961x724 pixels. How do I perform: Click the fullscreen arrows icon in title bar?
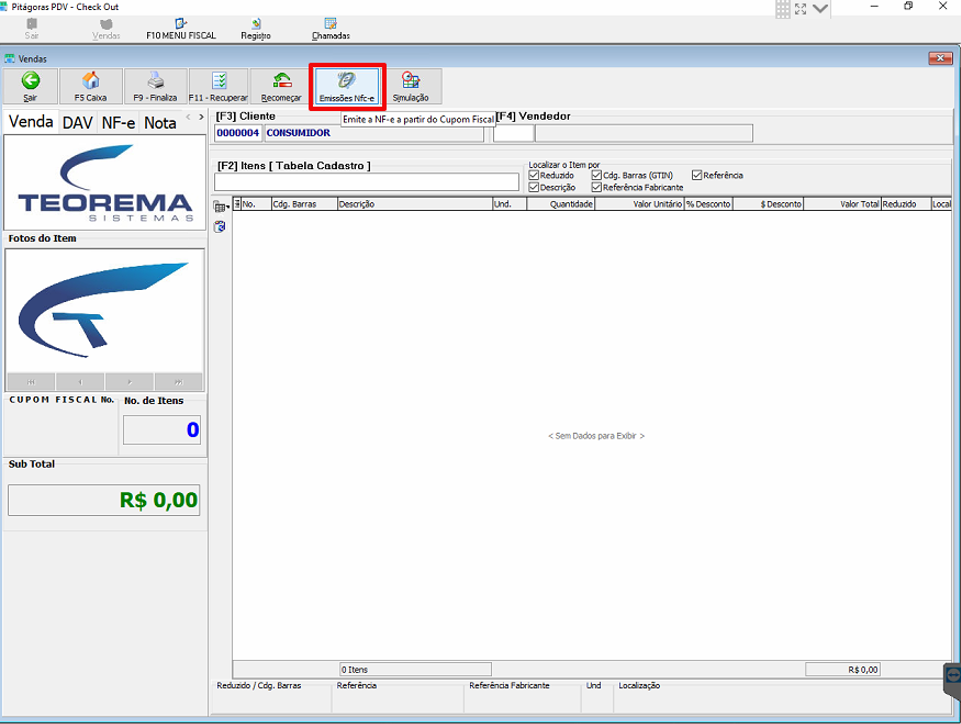click(x=800, y=9)
